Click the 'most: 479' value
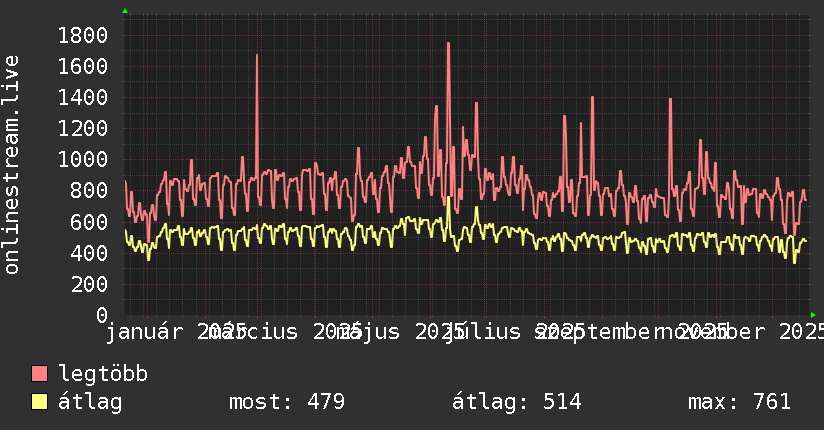The height and width of the screenshot is (430, 824). click(287, 402)
